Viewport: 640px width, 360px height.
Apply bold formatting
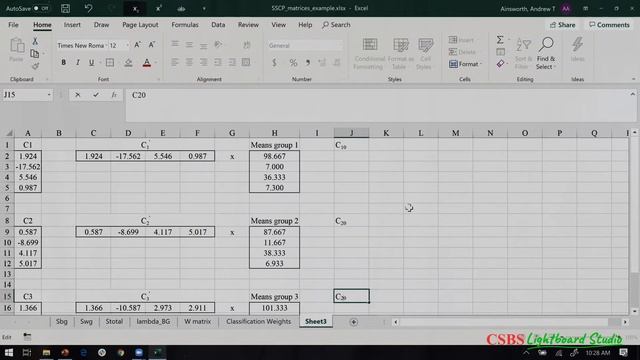point(63,62)
